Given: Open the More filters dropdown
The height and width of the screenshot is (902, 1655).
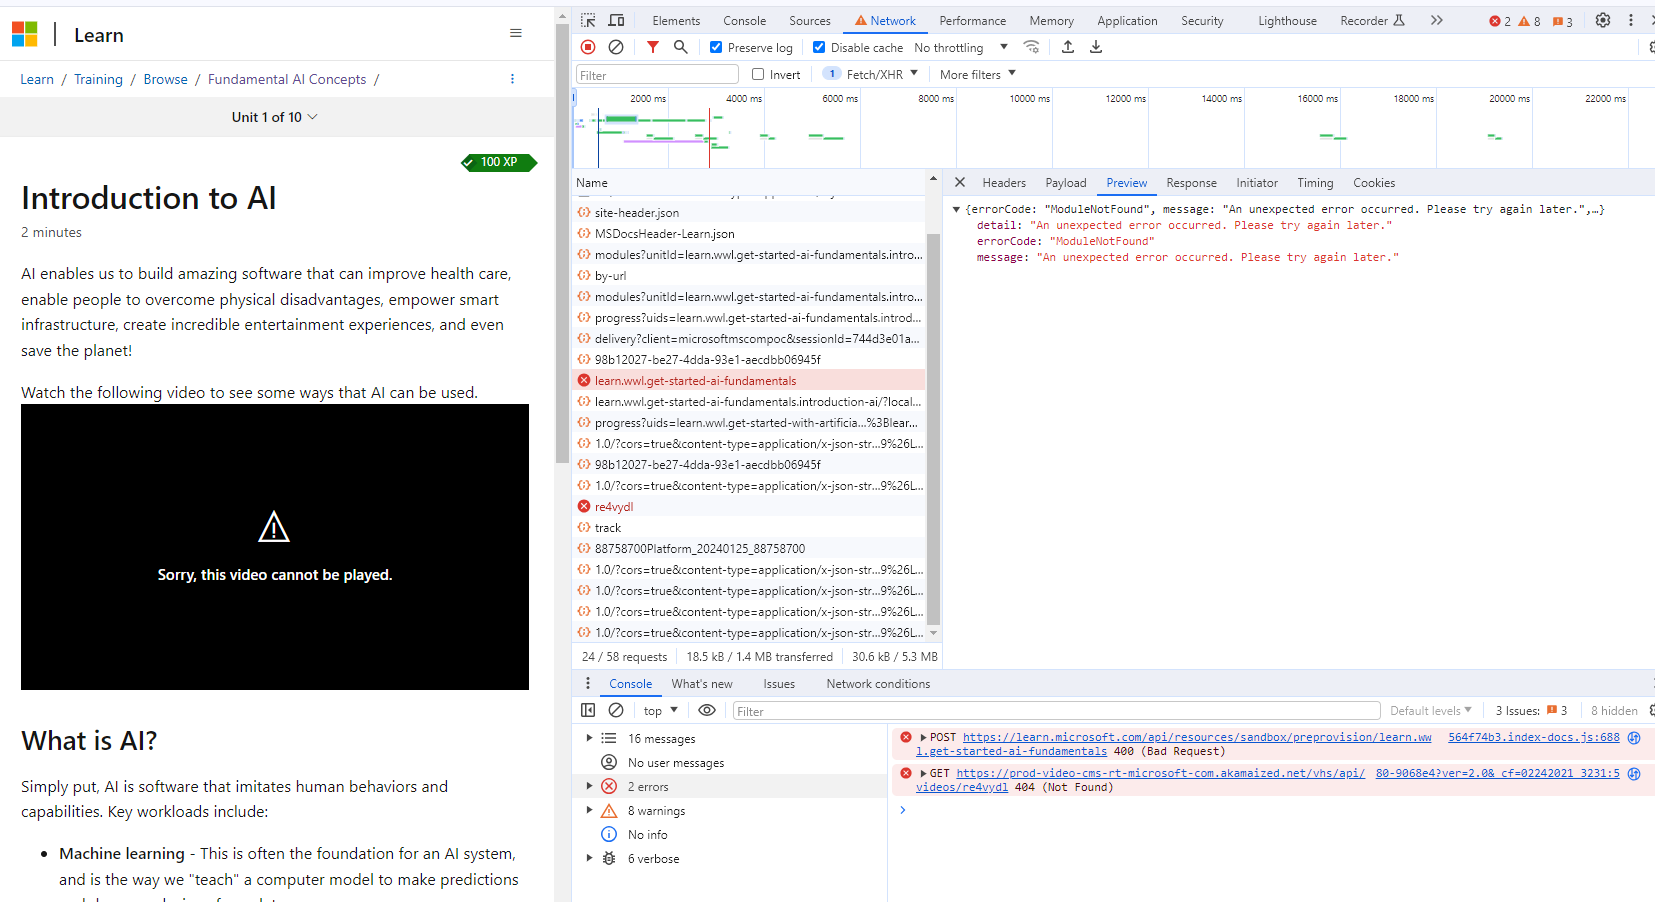Looking at the screenshot, I should [x=978, y=74].
